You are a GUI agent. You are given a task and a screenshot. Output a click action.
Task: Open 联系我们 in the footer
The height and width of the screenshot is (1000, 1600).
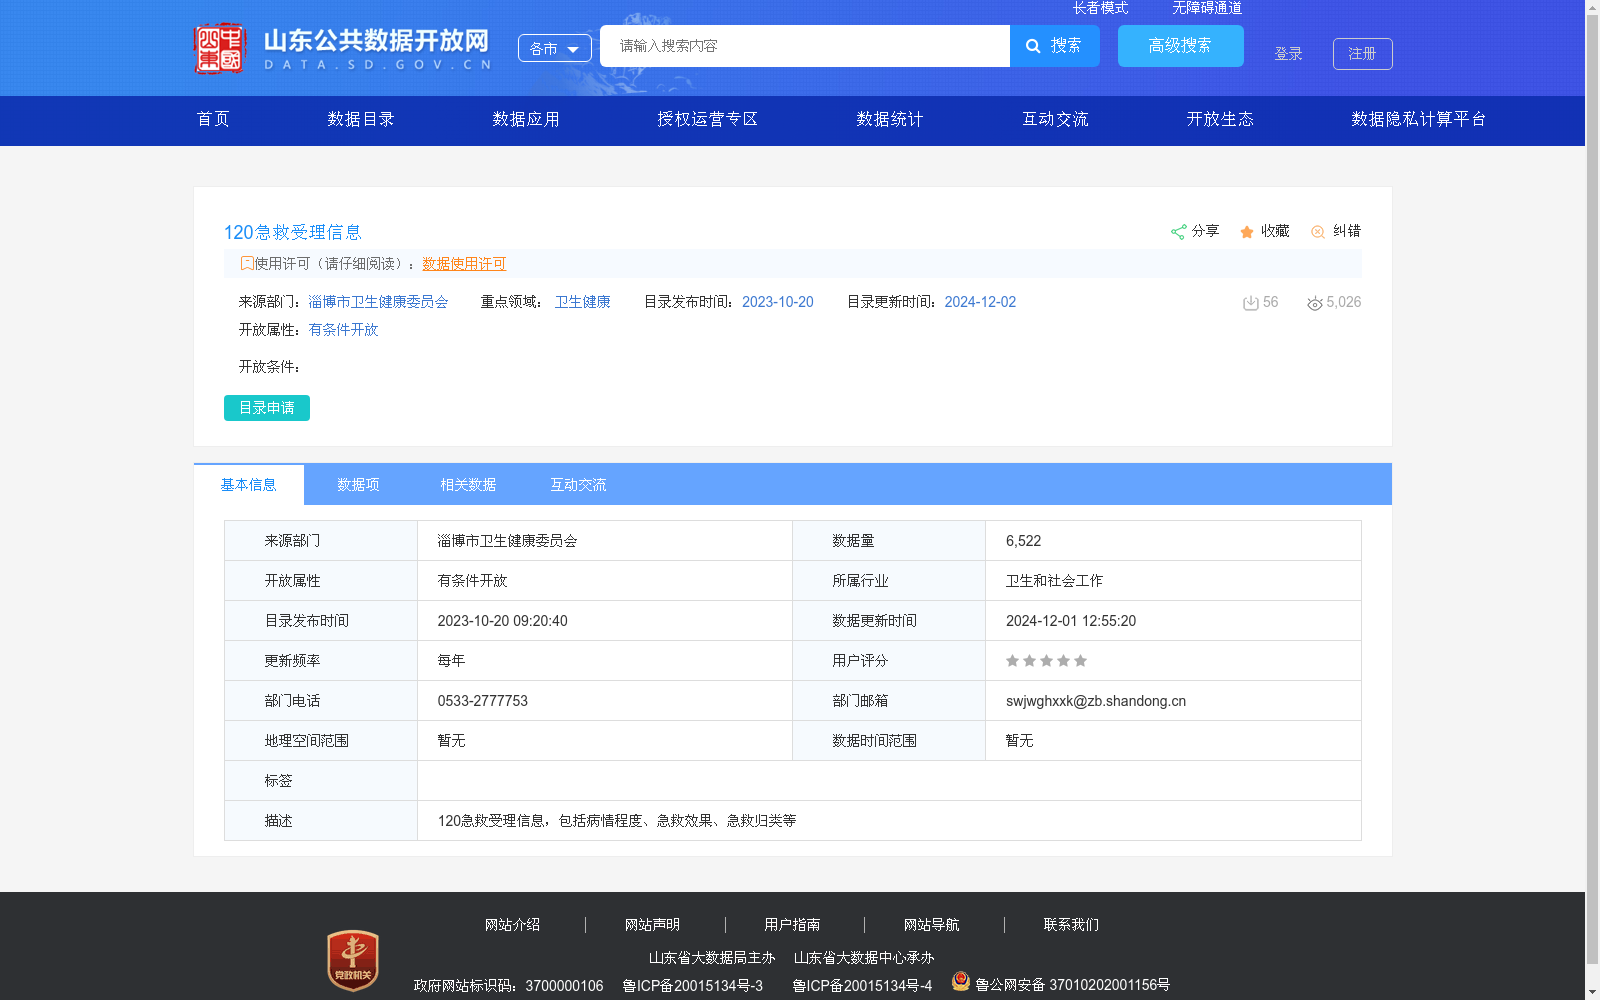[1071, 925]
